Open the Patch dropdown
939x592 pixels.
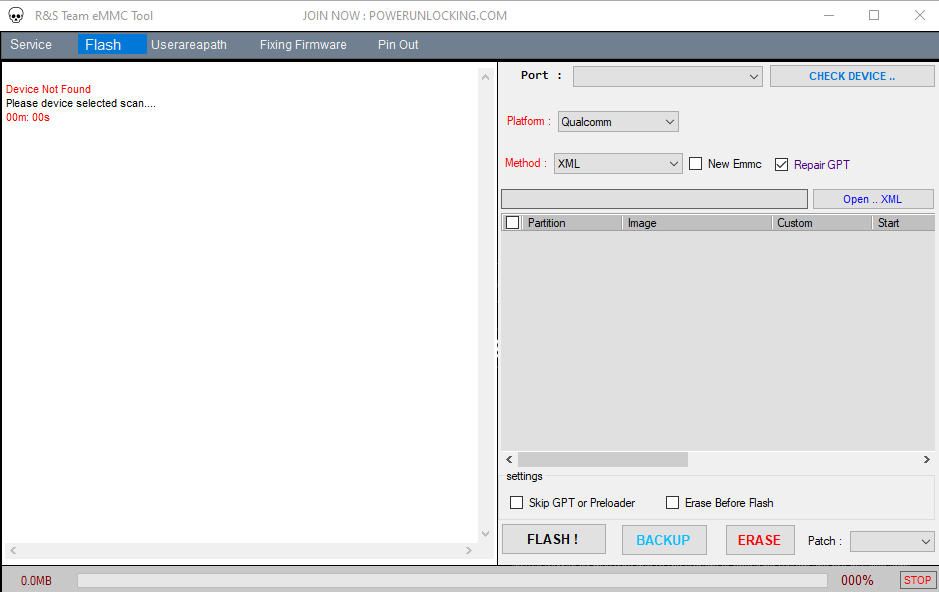891,541
